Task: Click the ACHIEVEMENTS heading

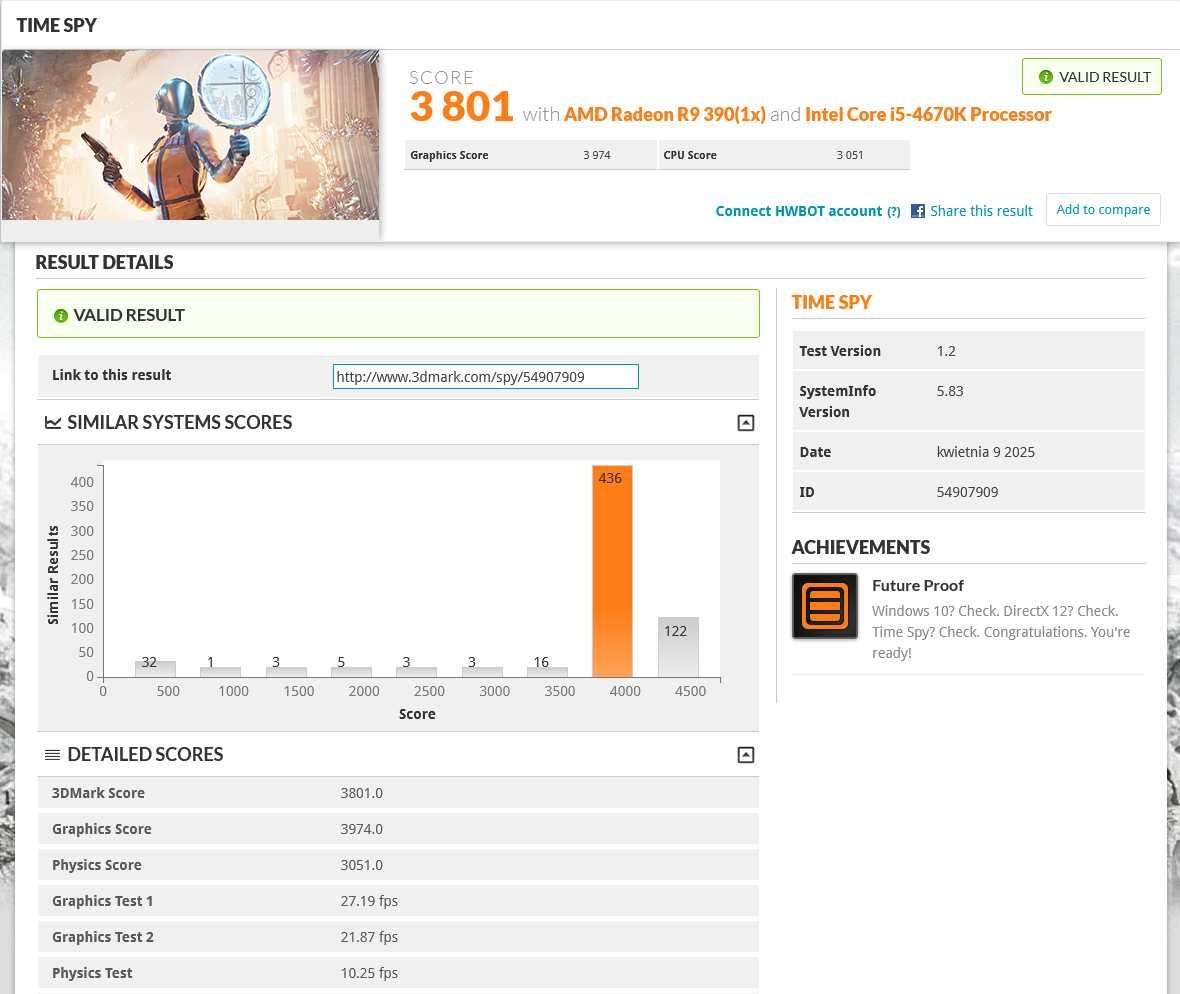Action: coord(860,547)
